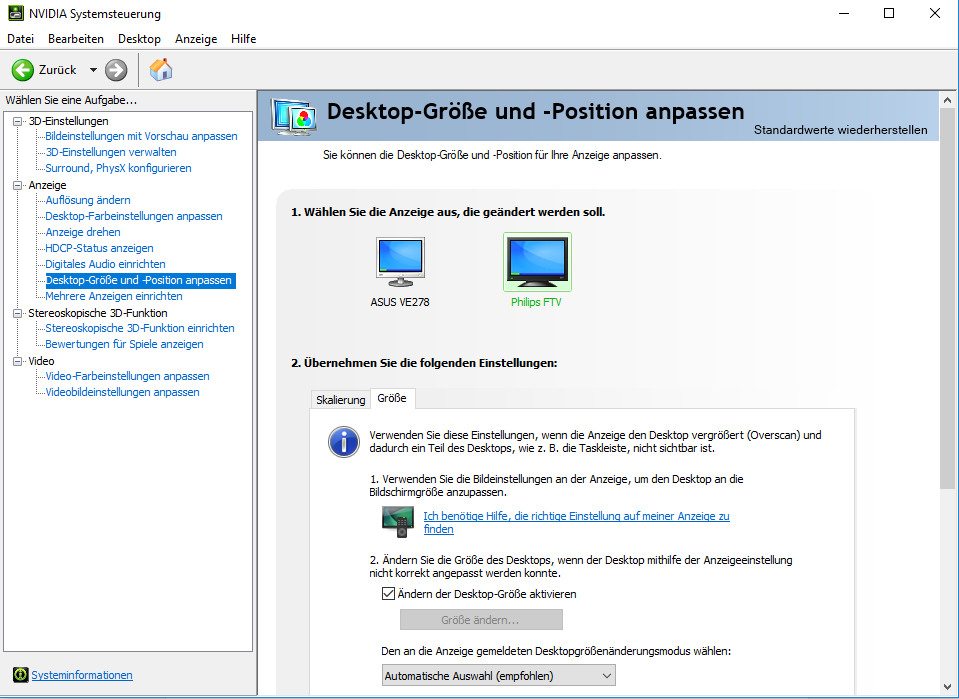Screen dimensions: 959x699
Task: Open the Bearbeiten menu
Action: 76,39
